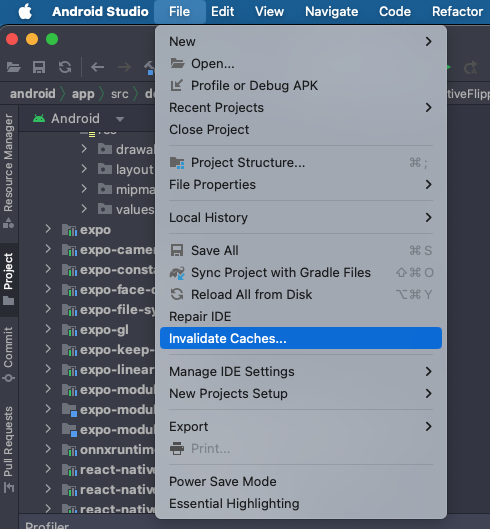Viewport: 490px width, 529px height.
Task: Choose Sync Project with Gradle Files
Action: click(x=301, y=273)
